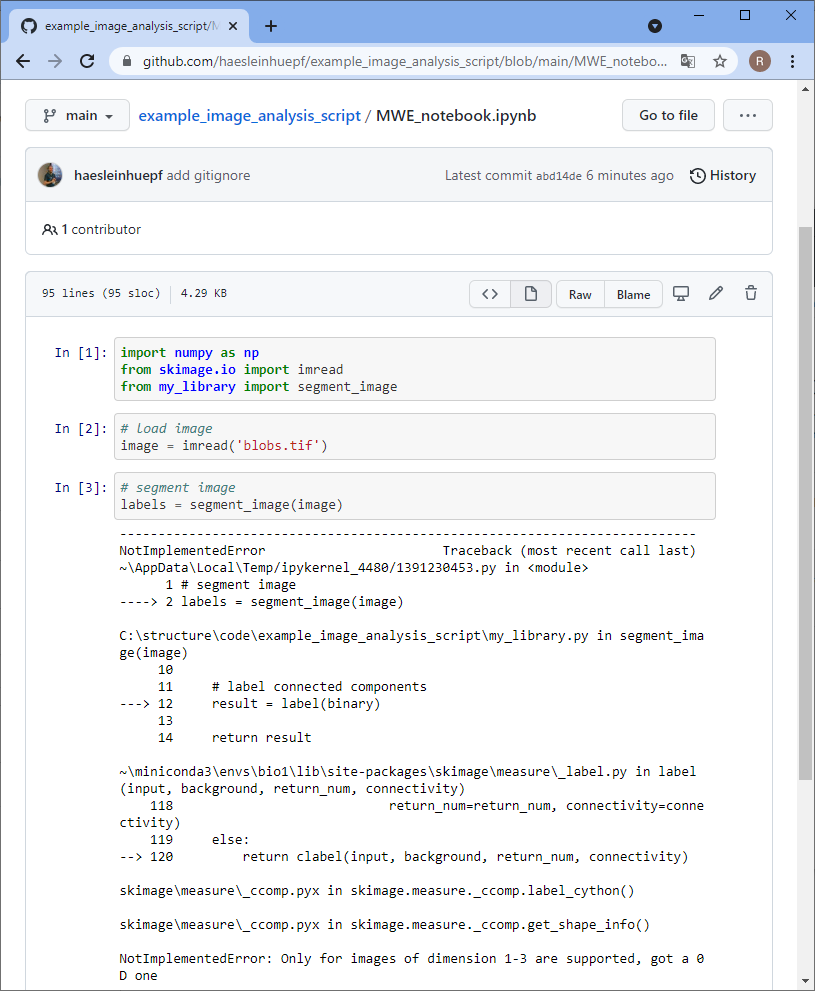Click the Go to file button
The height and width of the screenshot is (991, 815).
click(668, 115)
